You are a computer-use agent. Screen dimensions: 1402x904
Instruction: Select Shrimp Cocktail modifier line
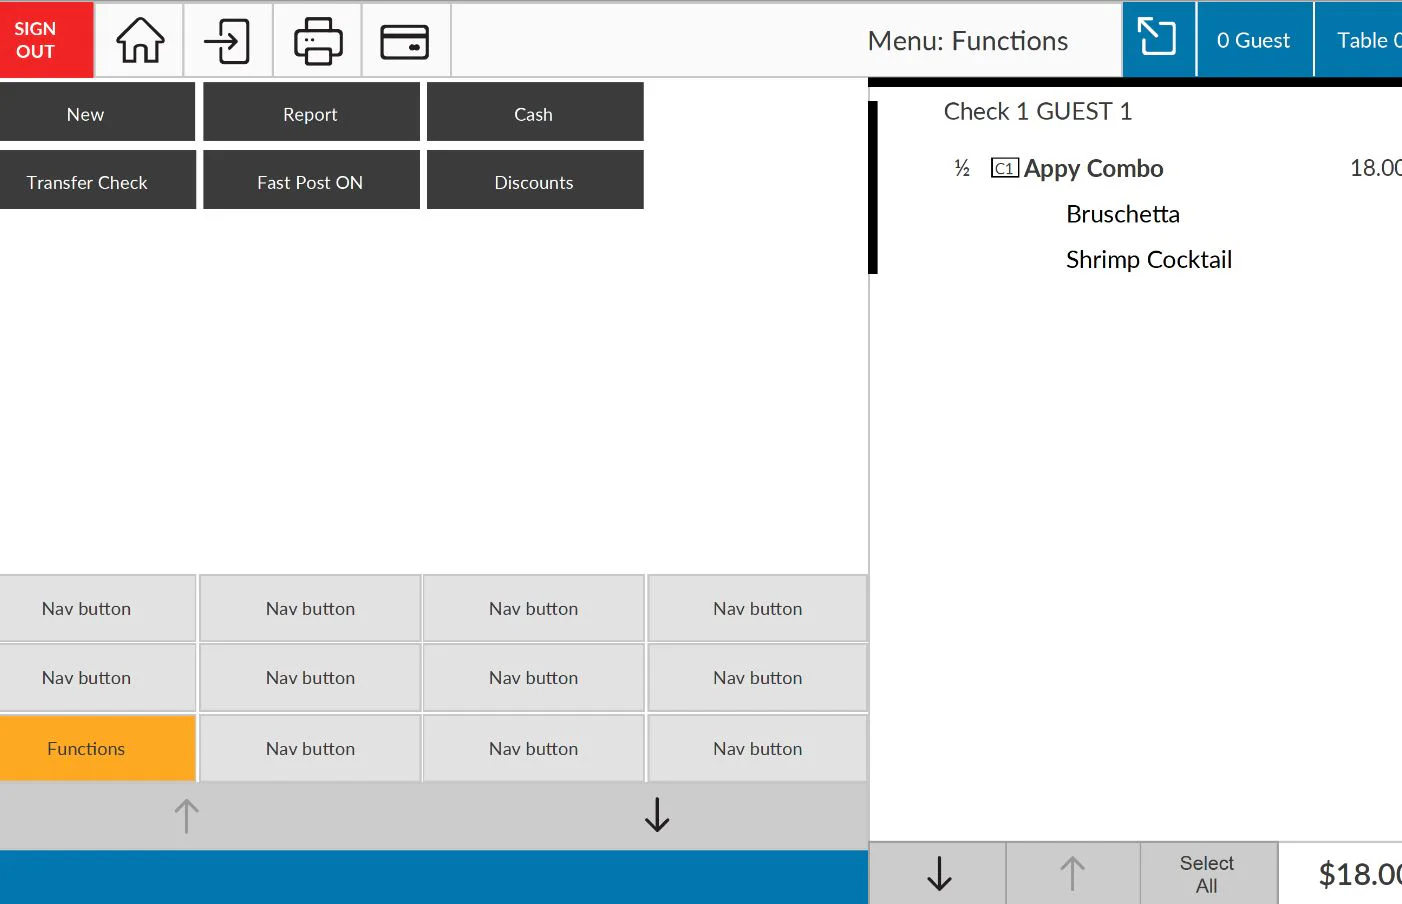pos(1149,260)
